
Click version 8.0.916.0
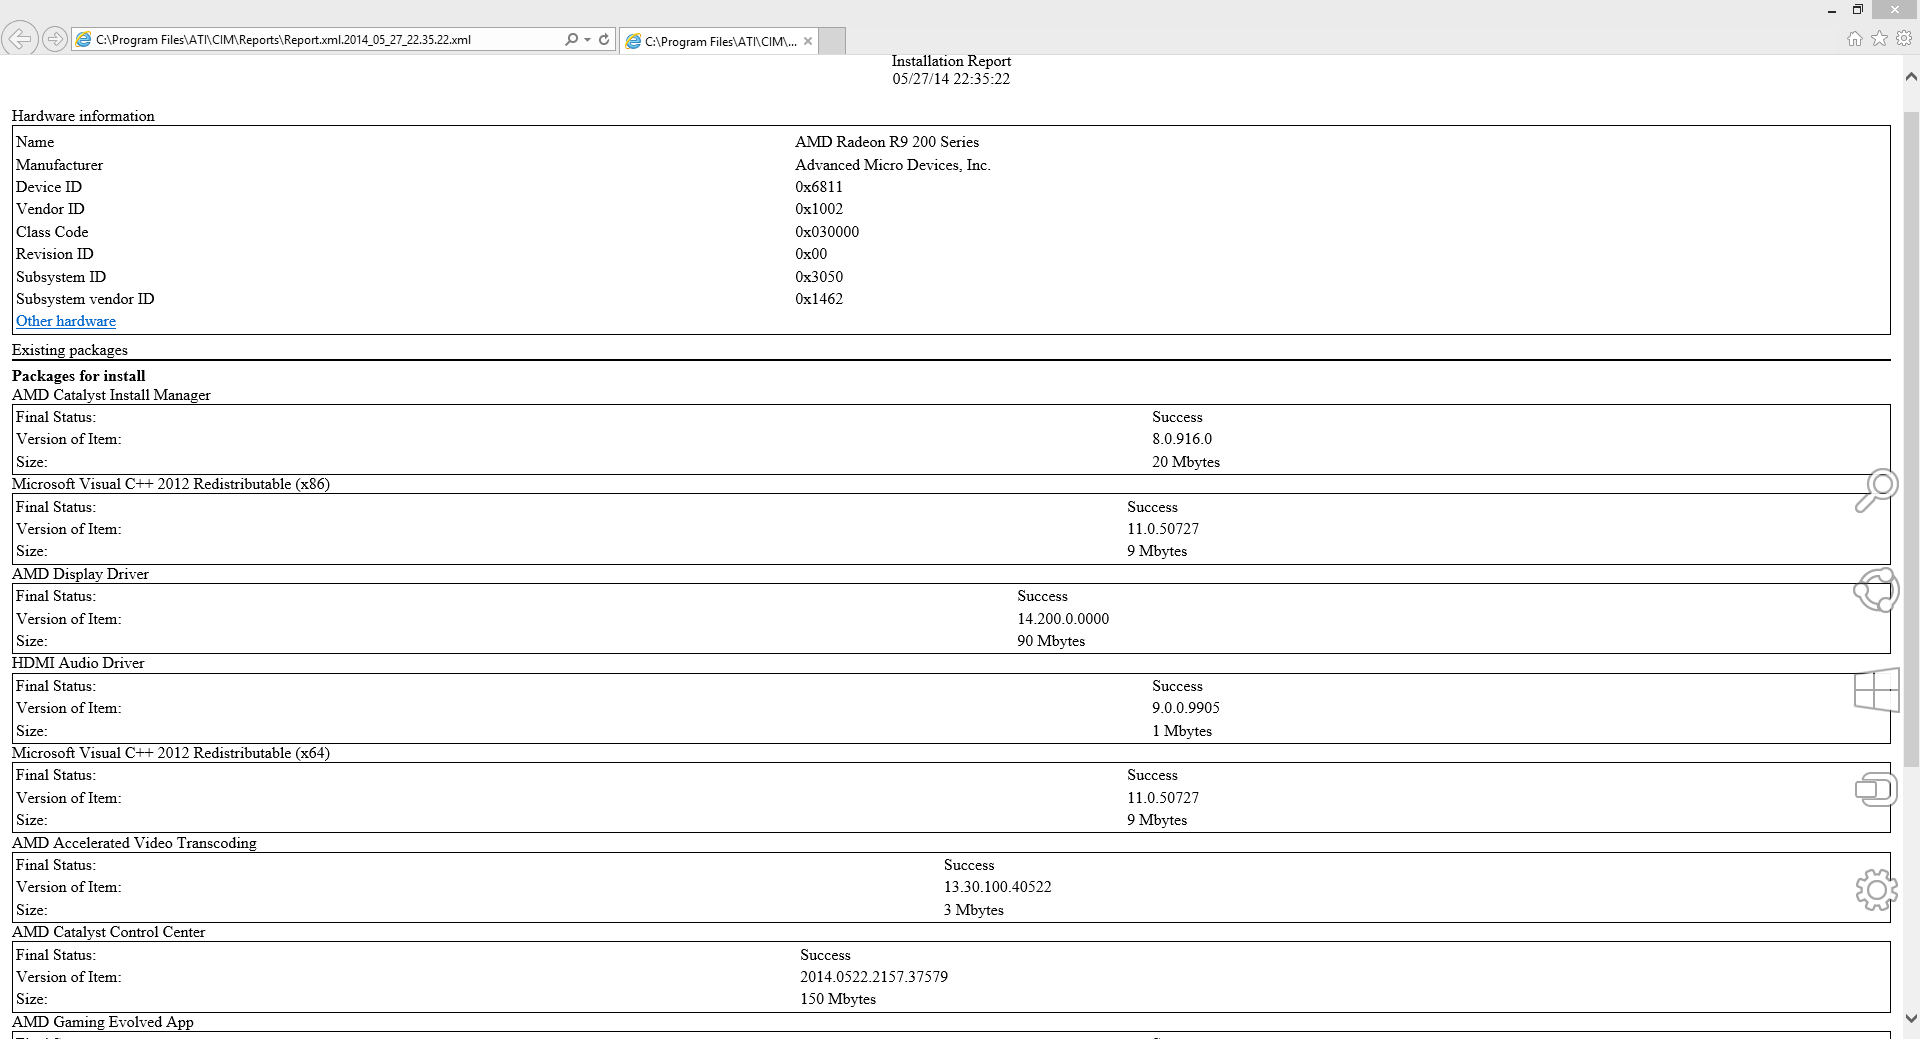tap(1182, 439)
